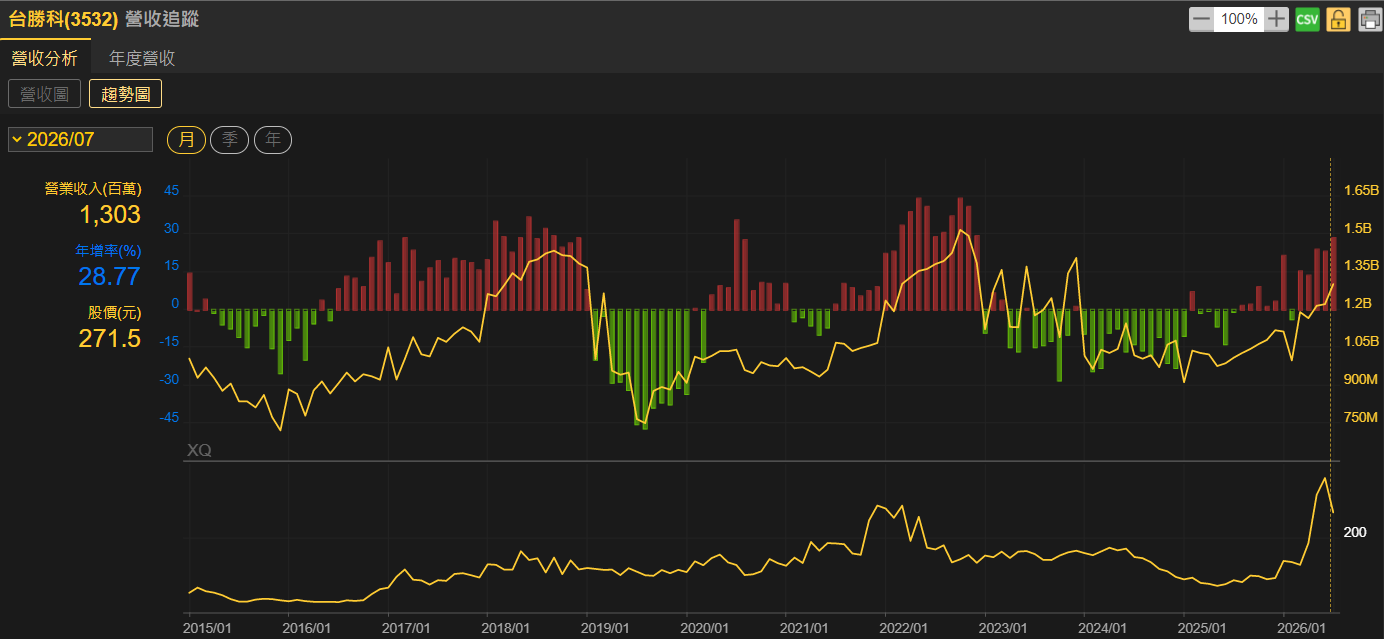Click the 2022/01 x-axis label

pyautogui.click(x=904, y=628)
